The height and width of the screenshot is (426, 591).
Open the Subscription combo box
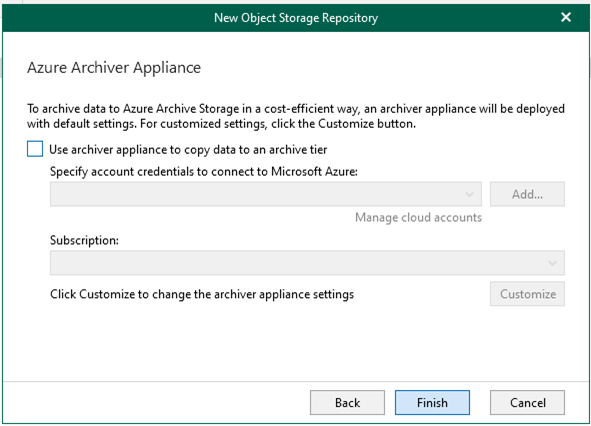[307, 263]
